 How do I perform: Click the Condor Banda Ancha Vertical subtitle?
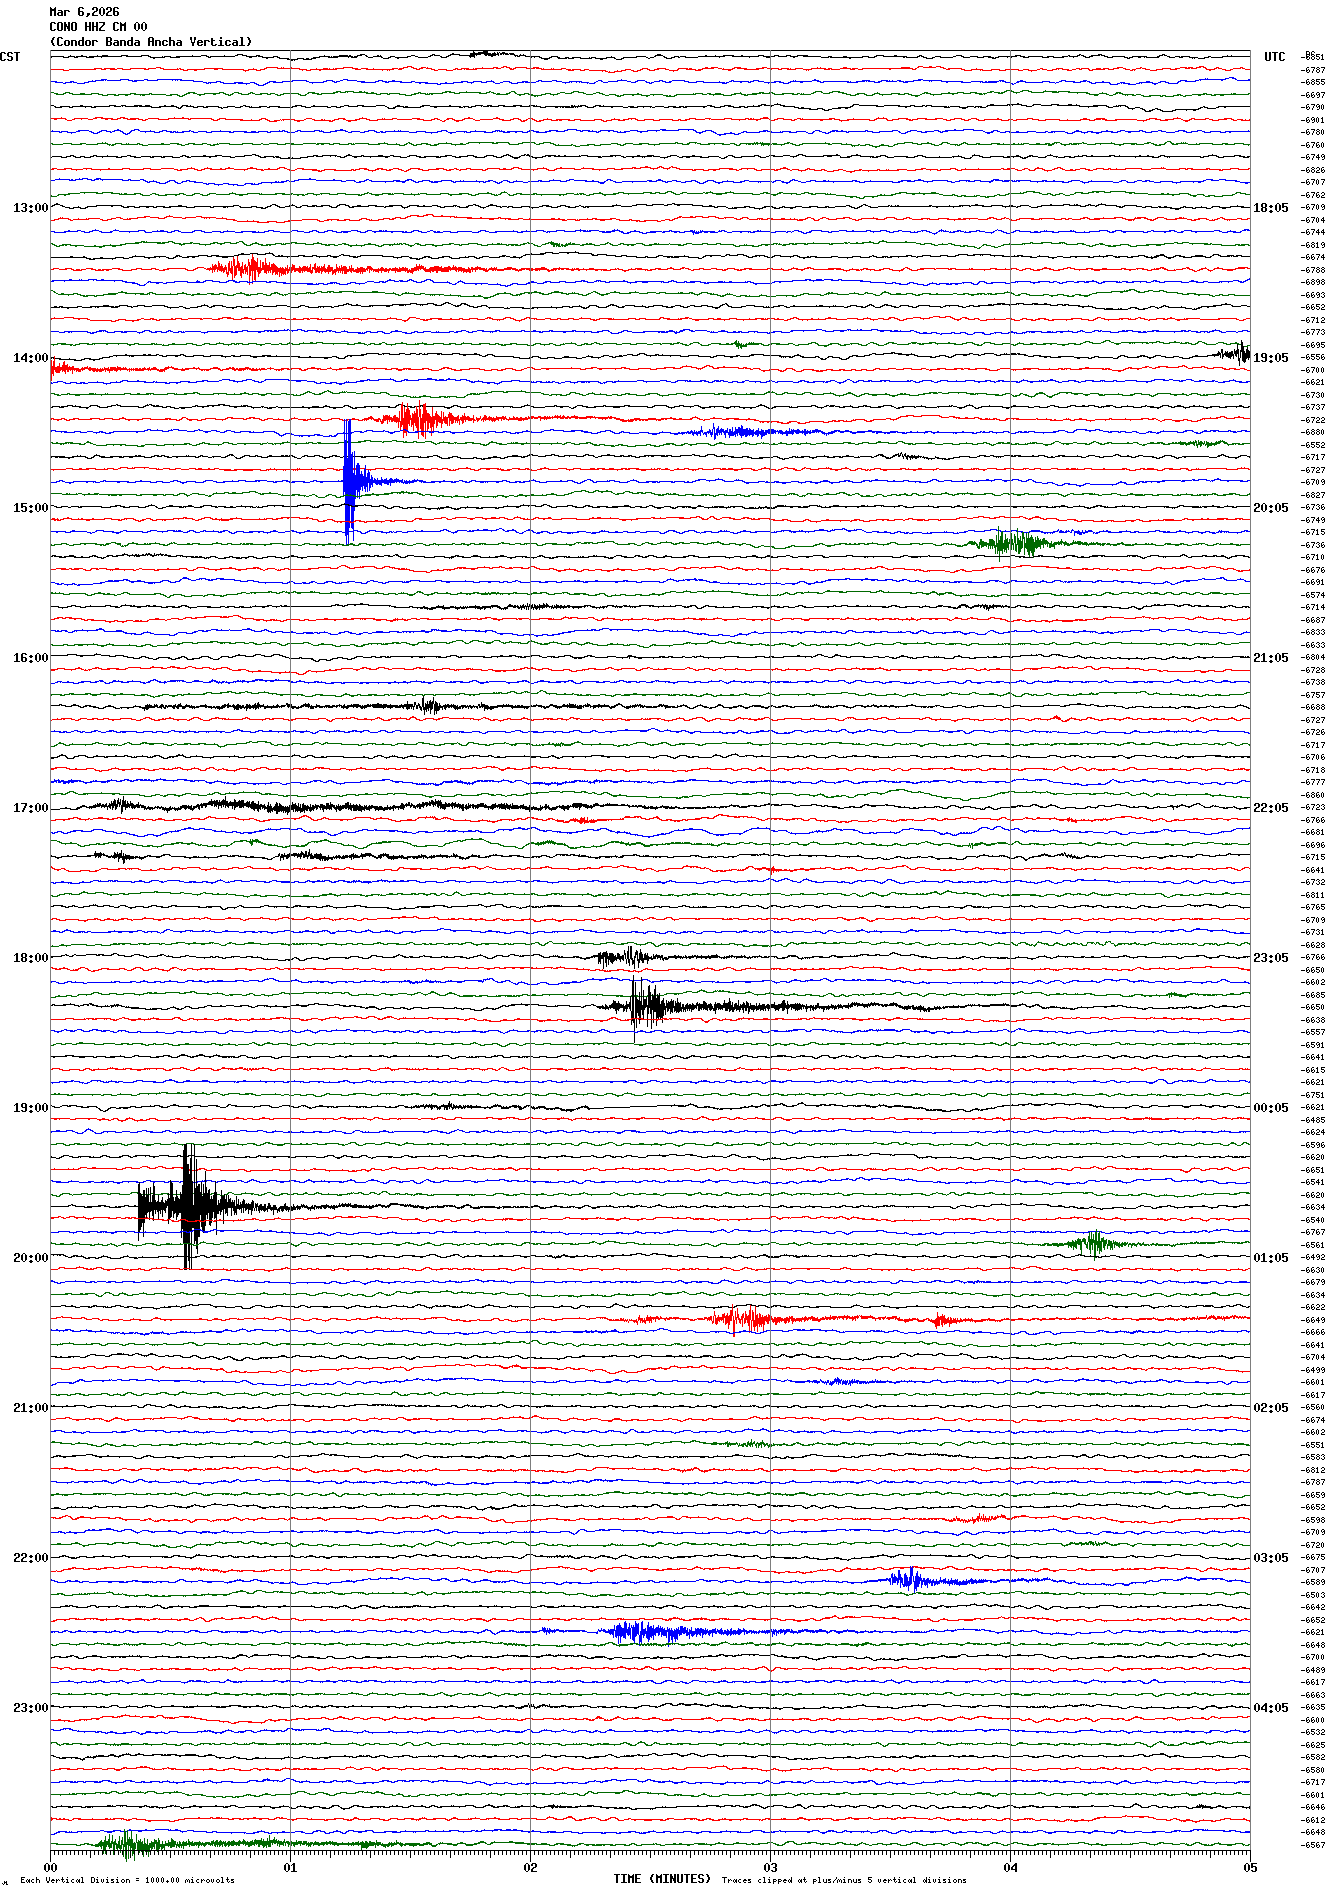point(151,42)
